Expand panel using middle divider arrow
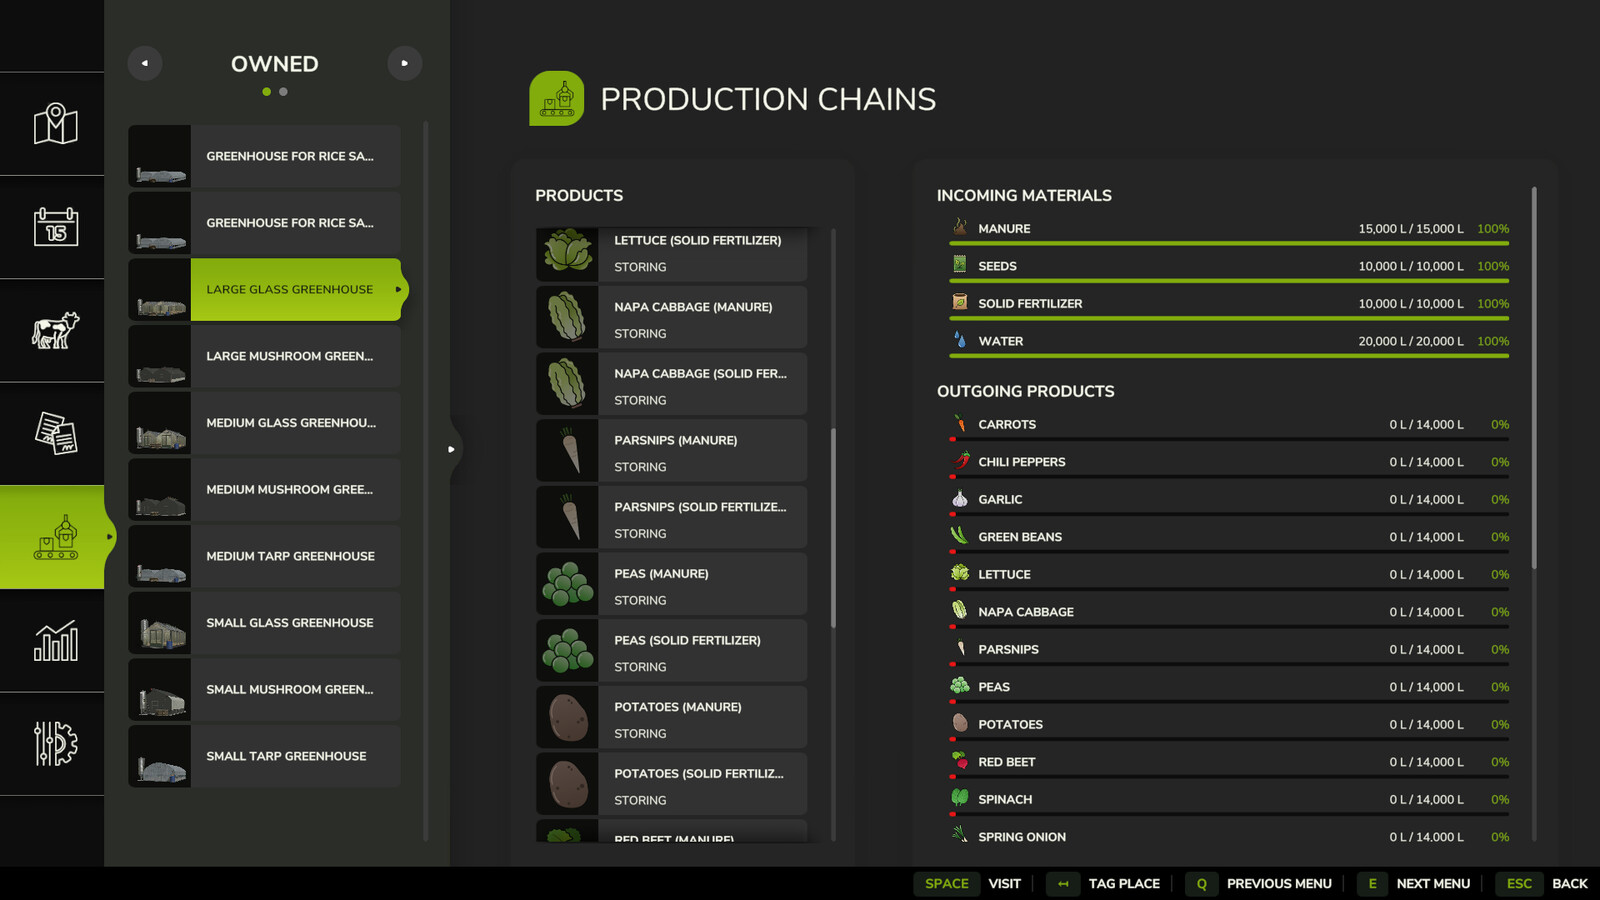 [x=452, y=449]
